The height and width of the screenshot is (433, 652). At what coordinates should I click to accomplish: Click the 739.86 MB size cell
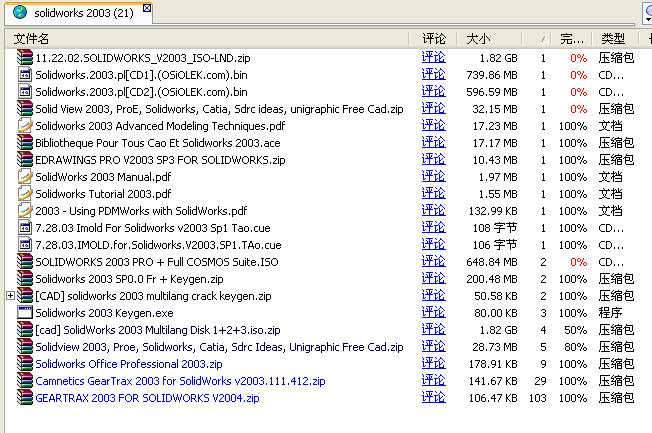tap(492, 75)
